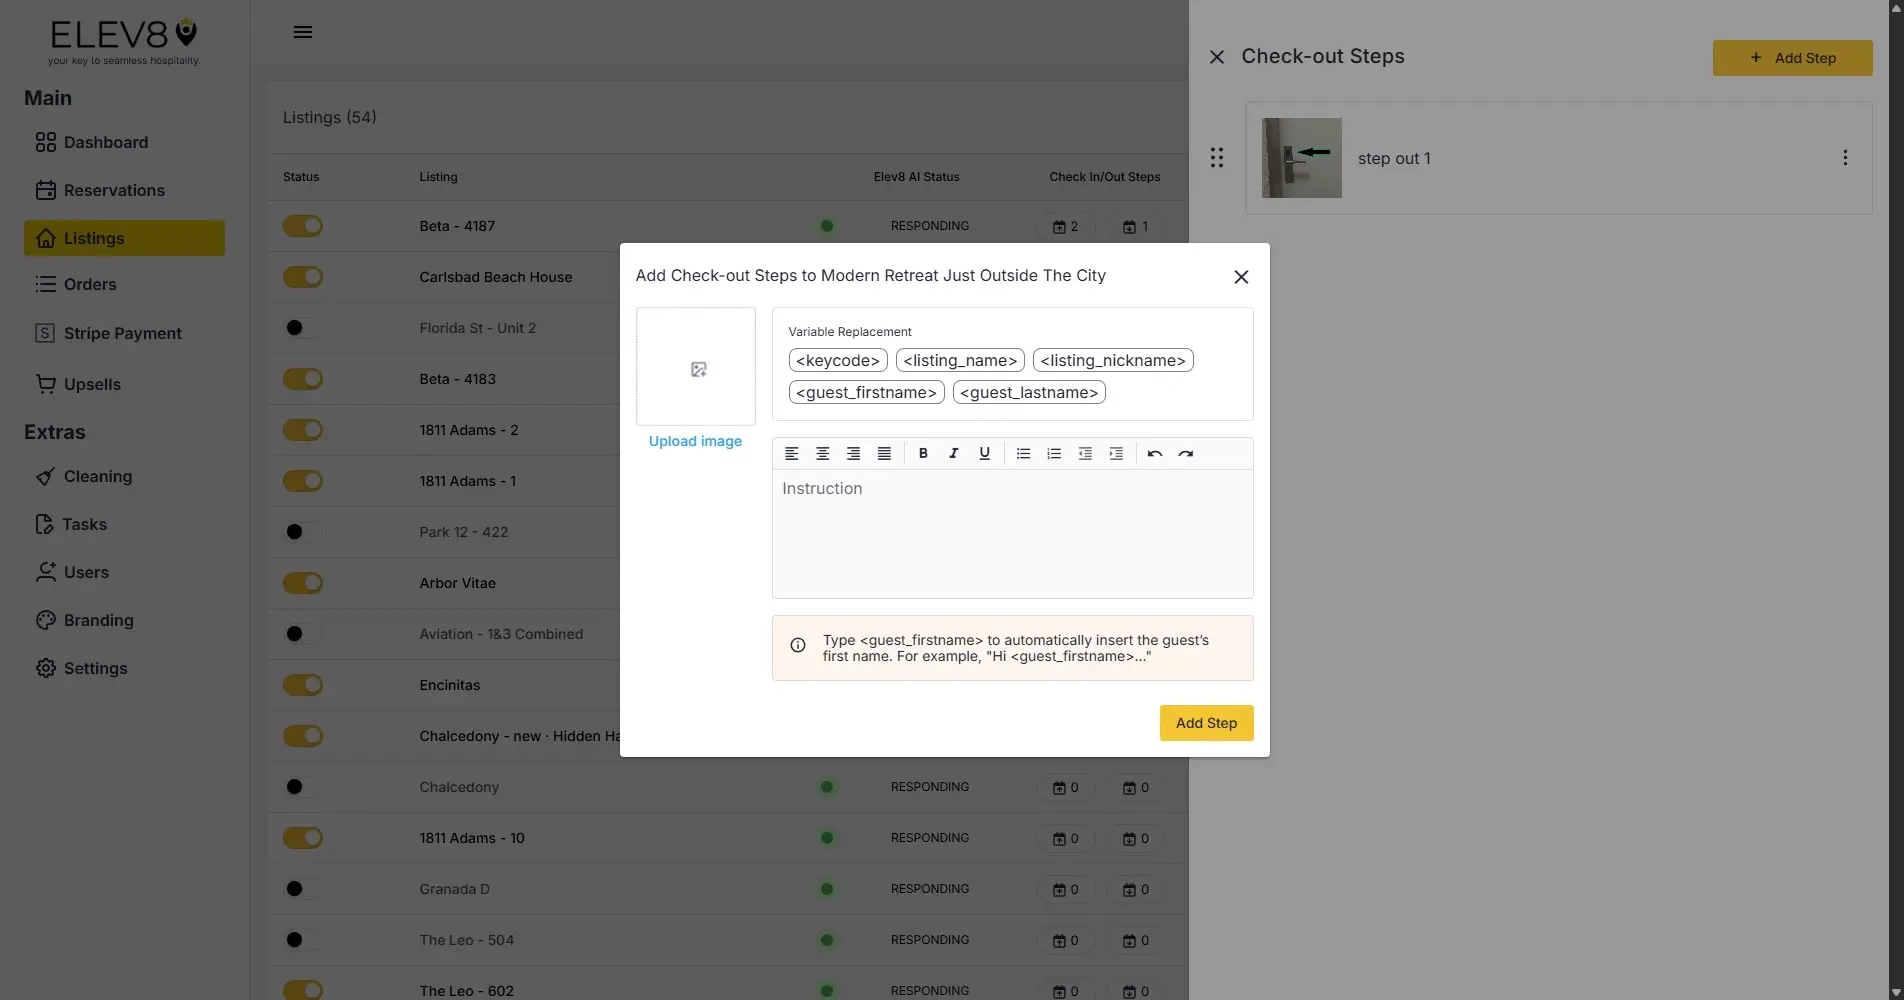1904x1000 pixels.
Task: Apply bold formatting in the instruction editor
Action: (x=923, y=453)
